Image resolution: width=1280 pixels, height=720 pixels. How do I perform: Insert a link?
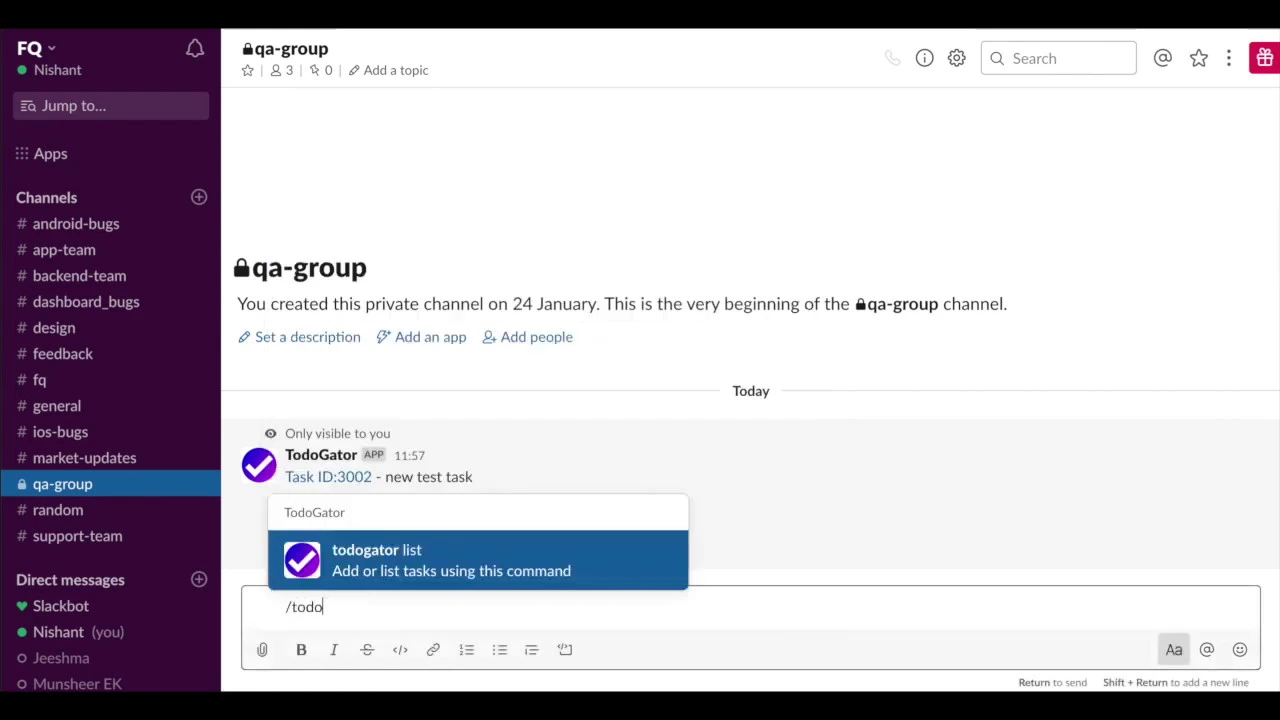433,650
